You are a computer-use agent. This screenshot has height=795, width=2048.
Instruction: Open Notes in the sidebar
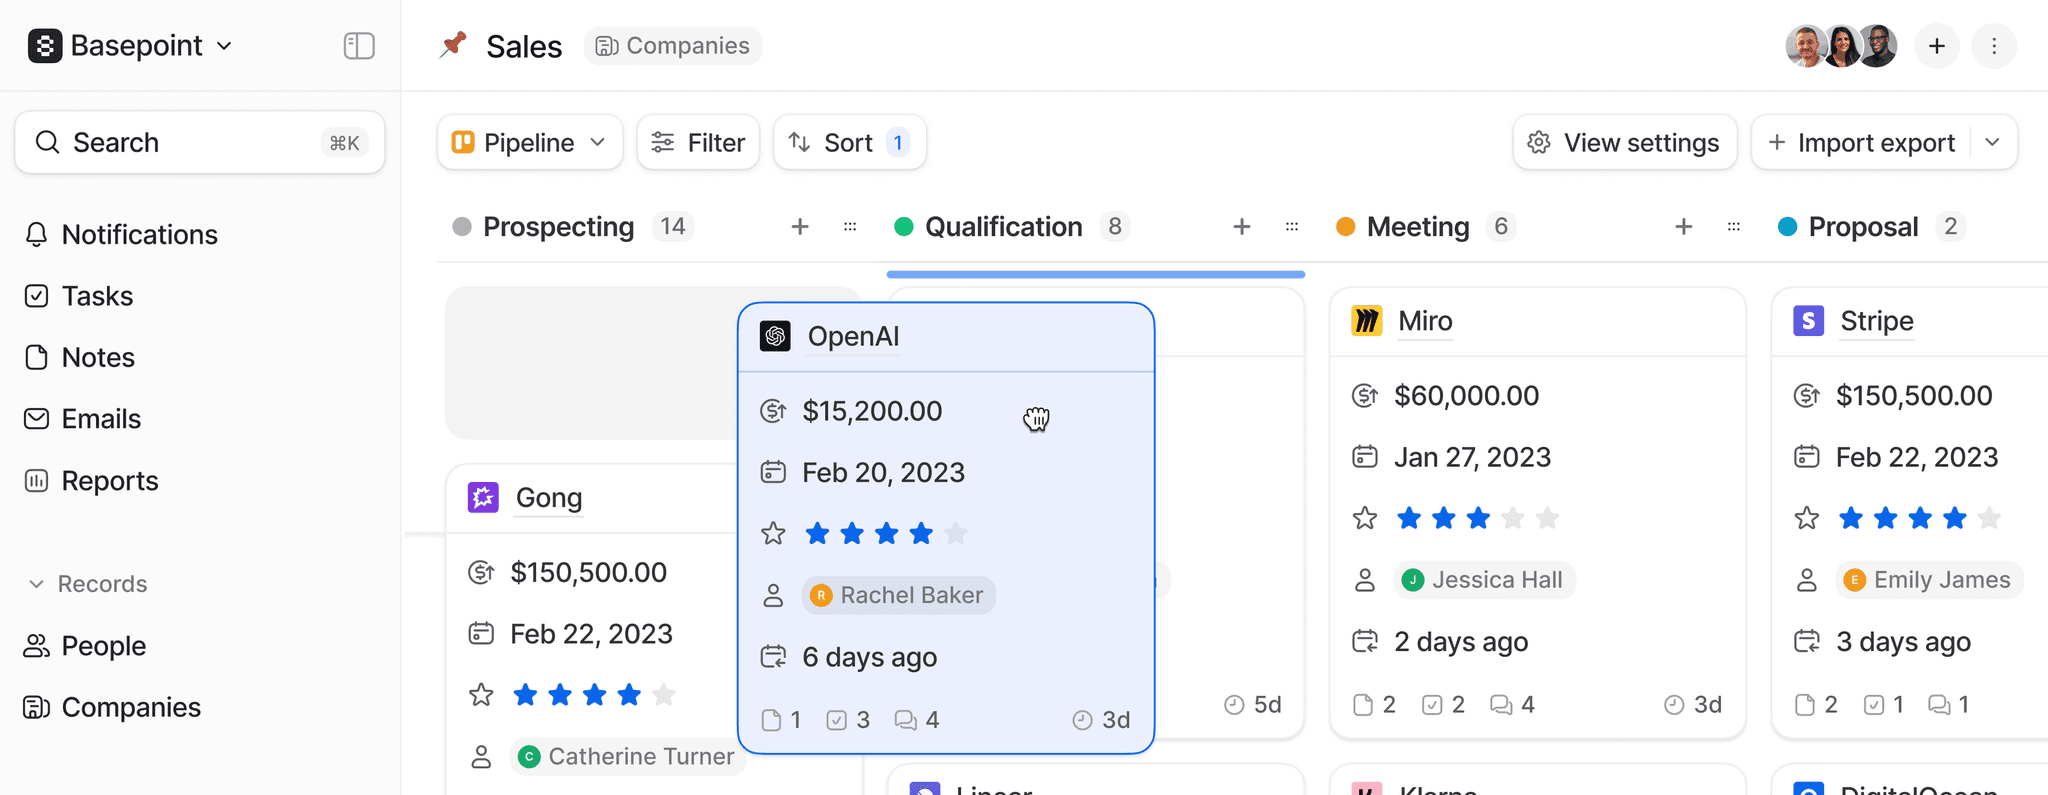coord(80,357)
